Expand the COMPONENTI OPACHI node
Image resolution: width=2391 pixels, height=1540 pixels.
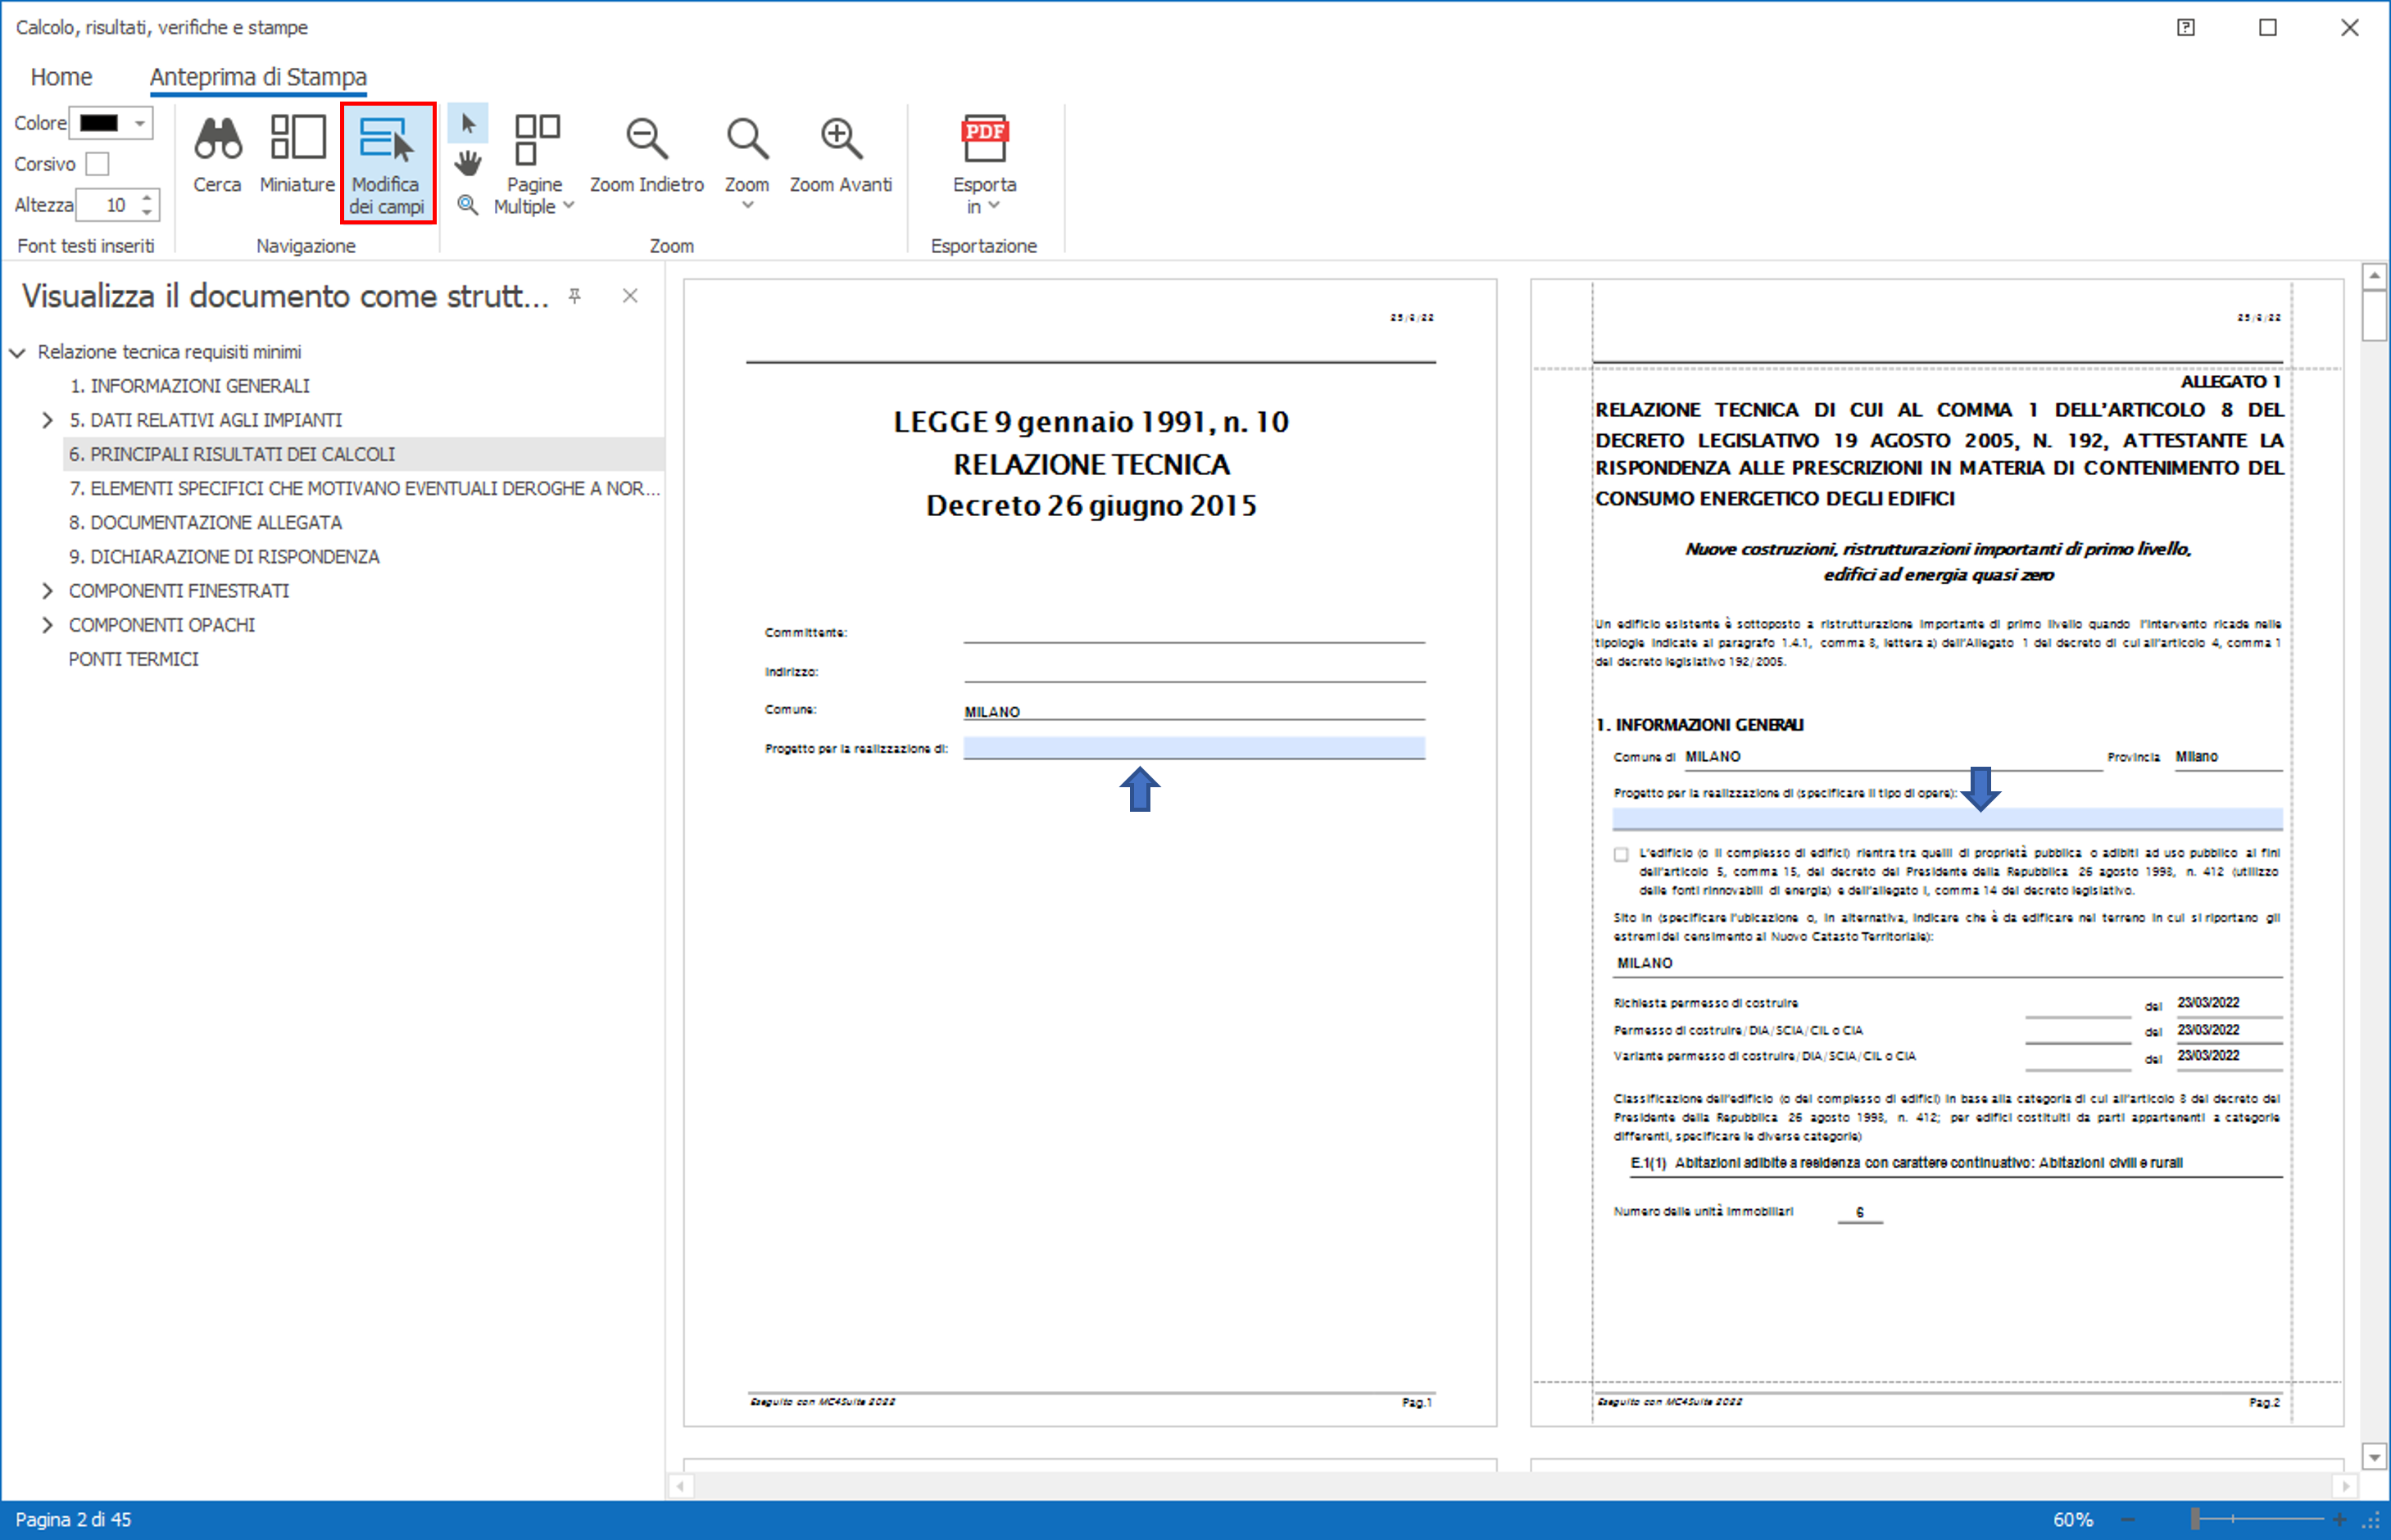pos(47,625)
